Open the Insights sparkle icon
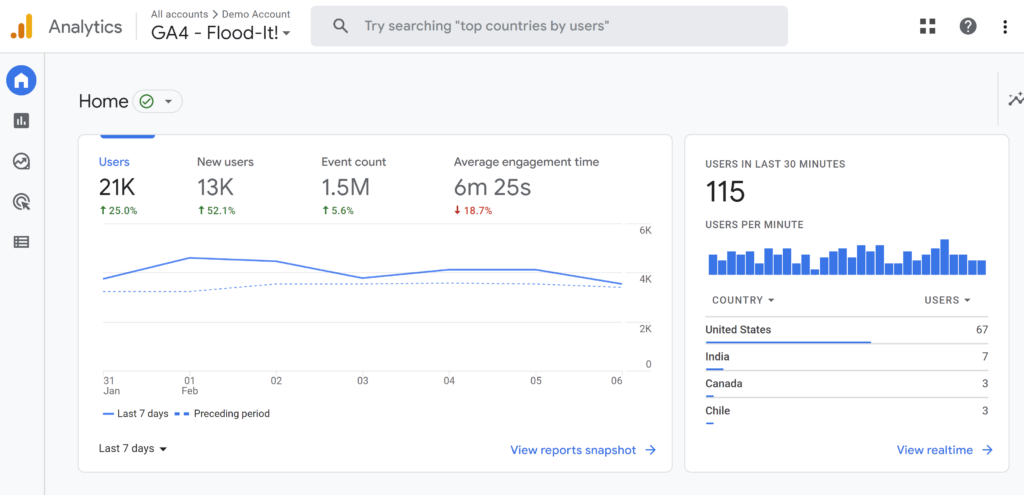The height and width of the screenshot is (495, 1024). (1016, 99)
